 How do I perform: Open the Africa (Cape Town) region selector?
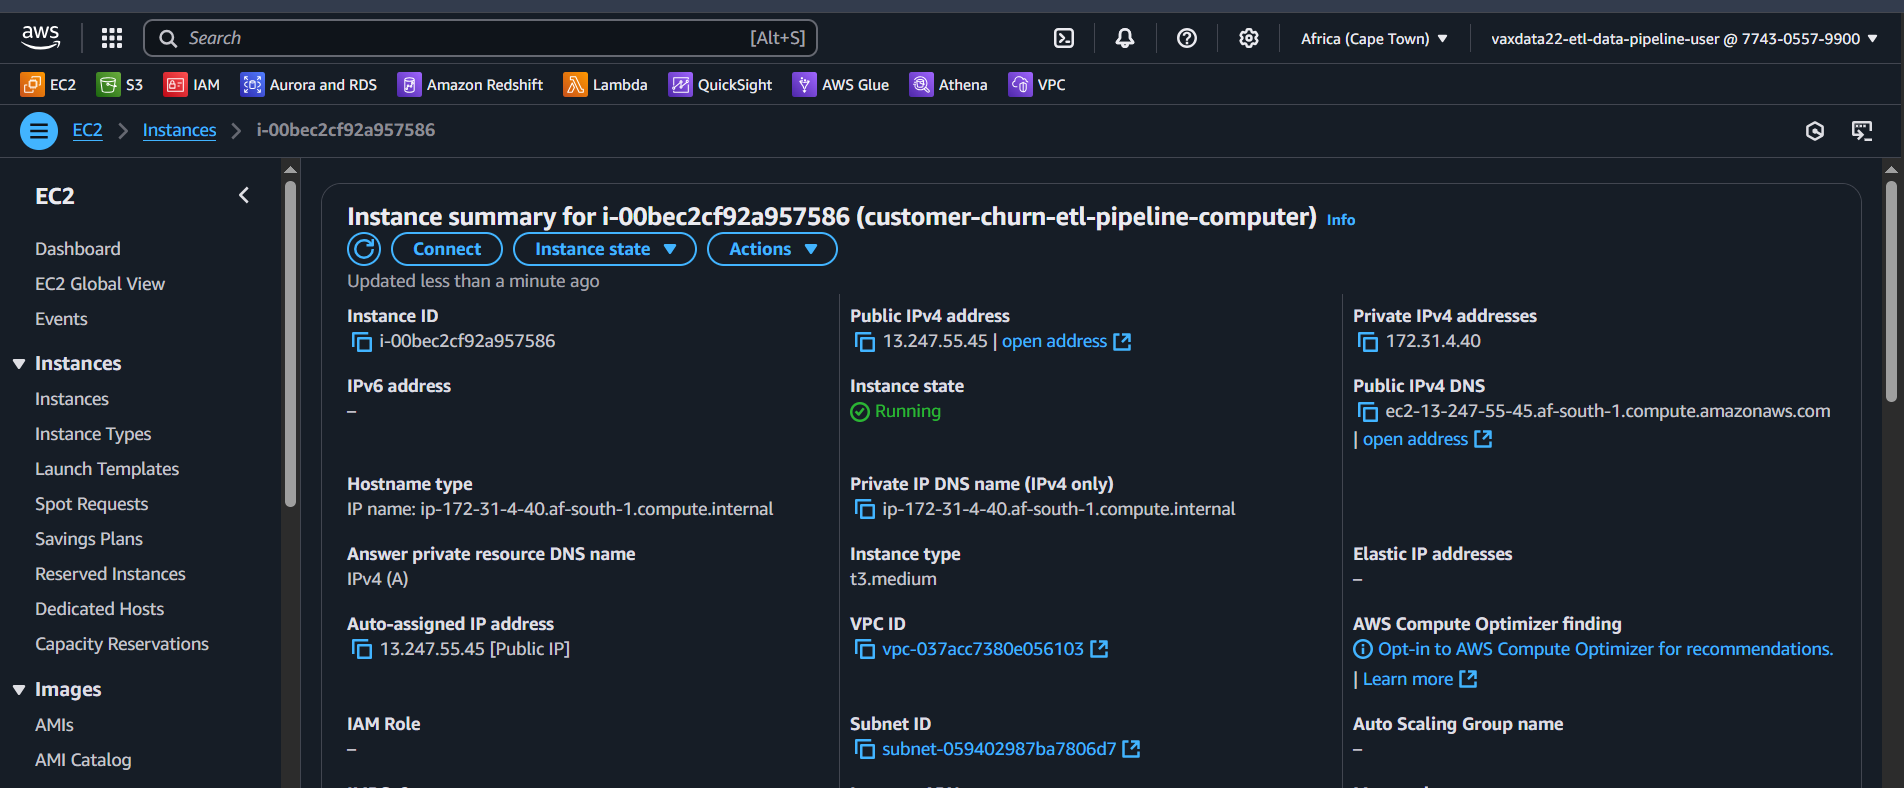click(1374, 39)
